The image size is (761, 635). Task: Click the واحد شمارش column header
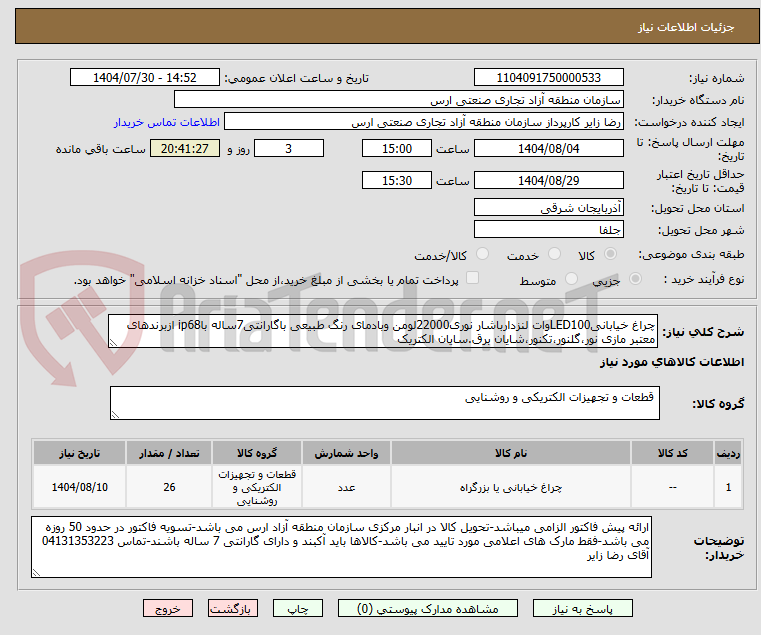click(x=346, y=453)
